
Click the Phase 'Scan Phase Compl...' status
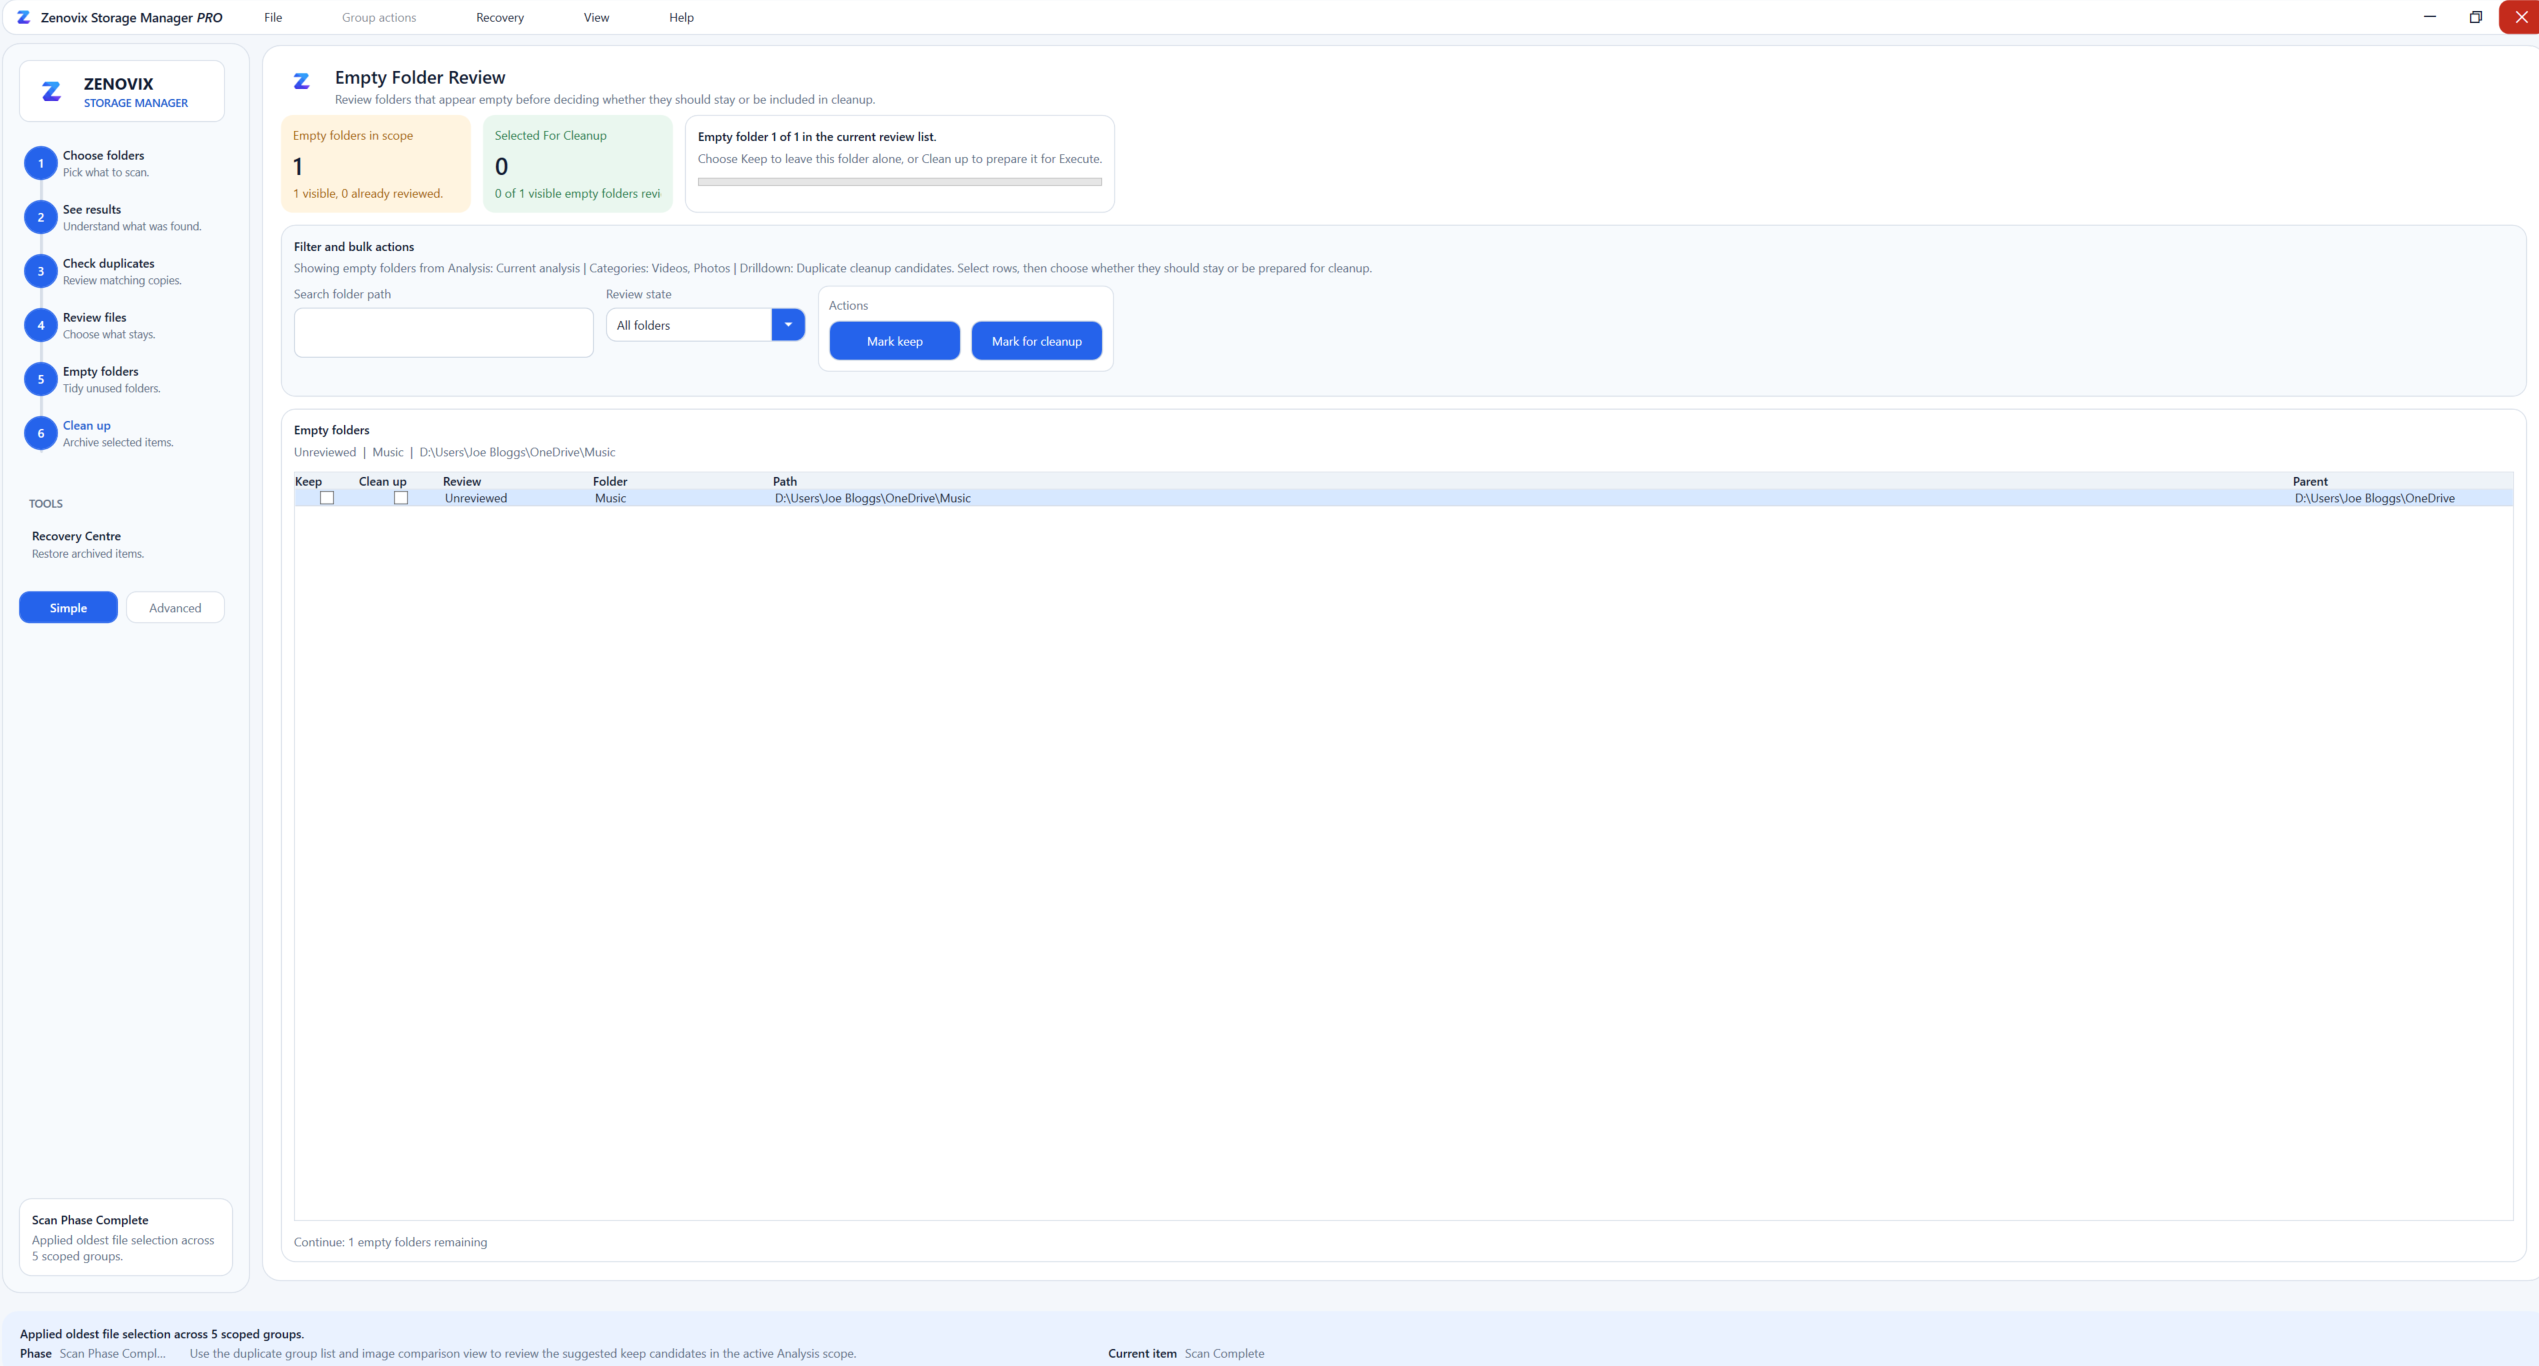(113, 1353)
